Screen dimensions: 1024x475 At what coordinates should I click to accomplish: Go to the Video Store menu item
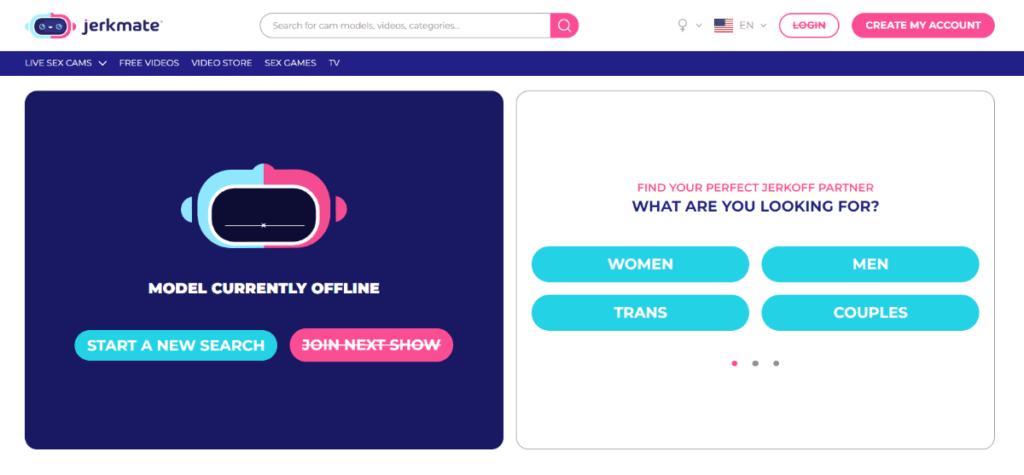click(221, 63)
